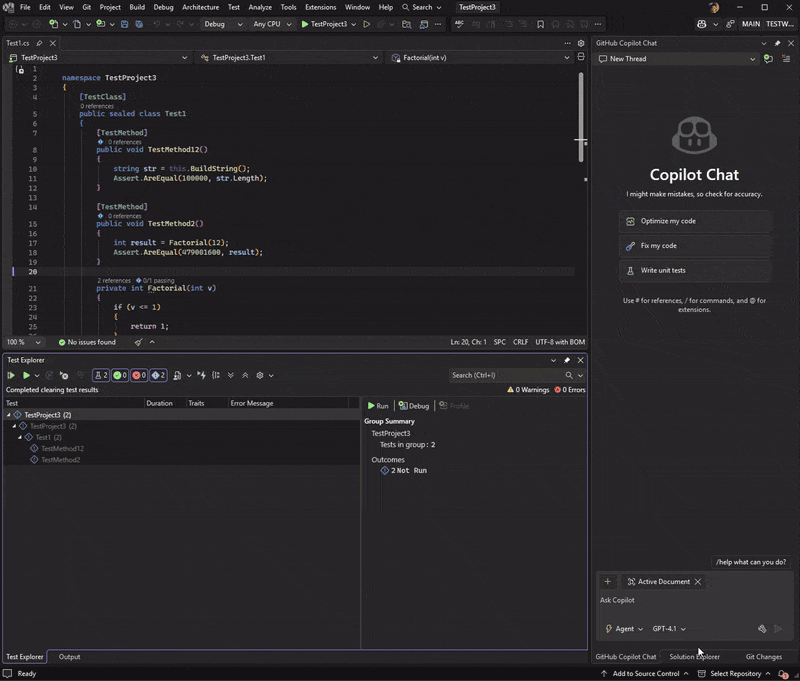Open the GitHub Copilot badge in the title bar

pos(703,25)
